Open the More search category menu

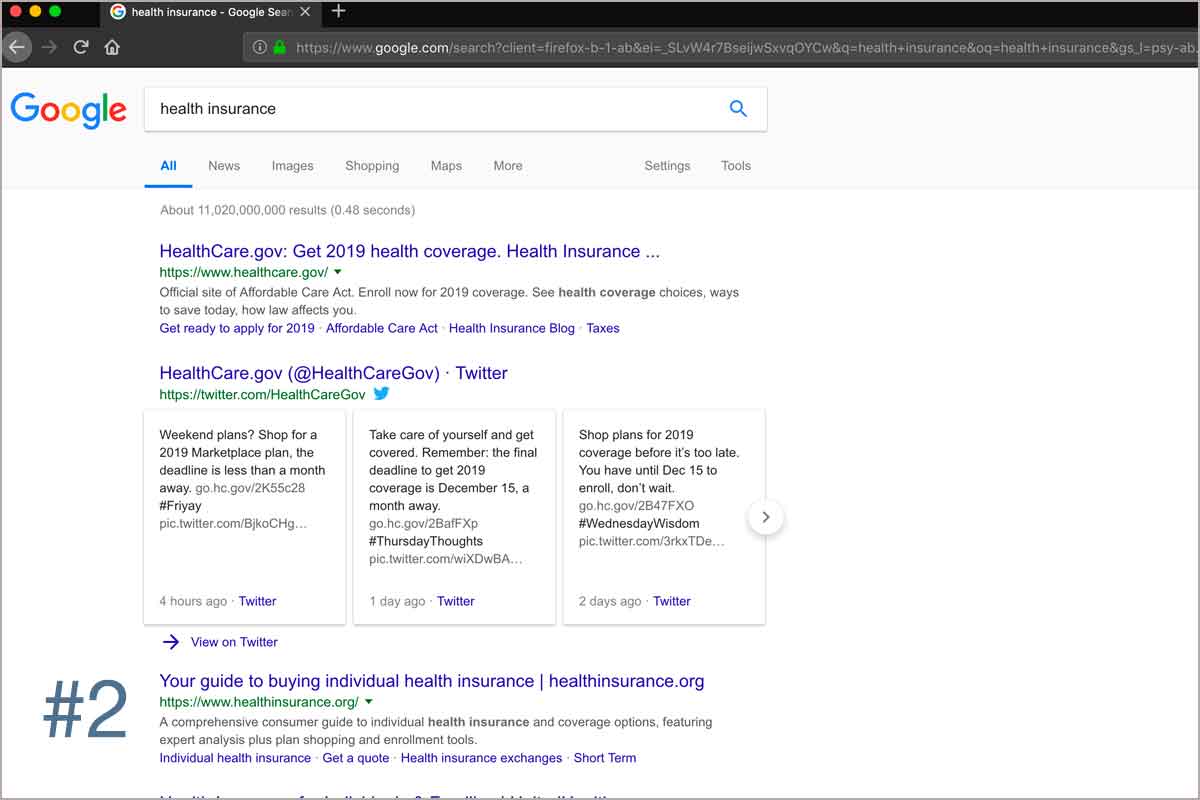(508, 166)
